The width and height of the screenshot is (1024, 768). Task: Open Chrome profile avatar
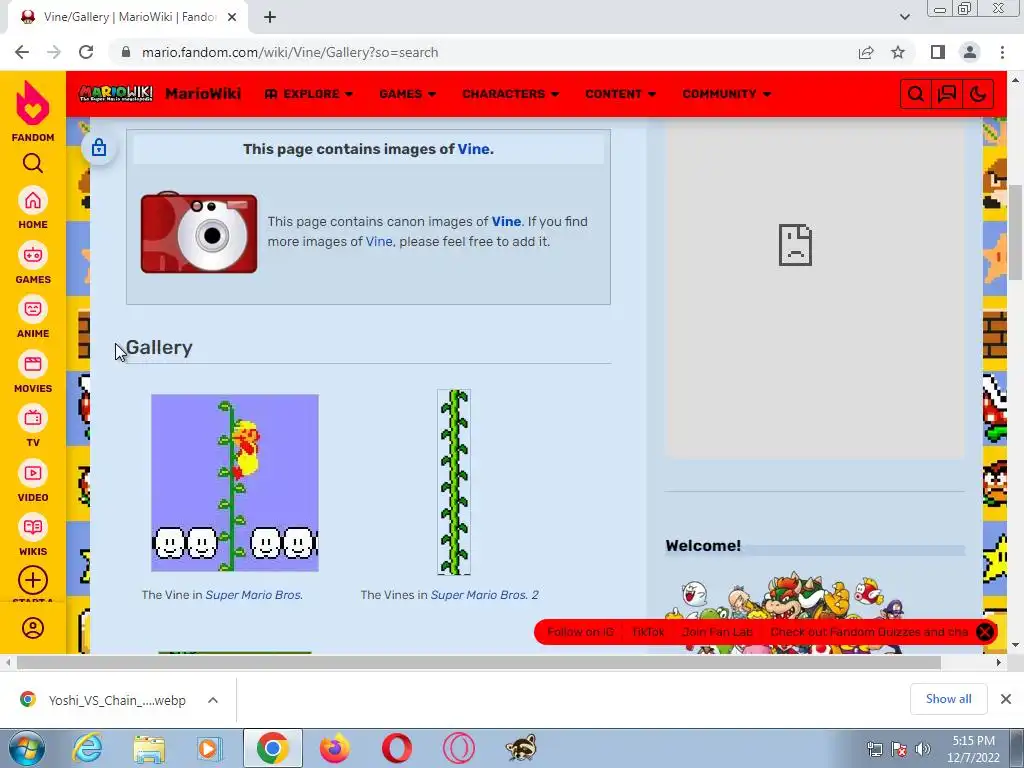(x=970, y=52)
